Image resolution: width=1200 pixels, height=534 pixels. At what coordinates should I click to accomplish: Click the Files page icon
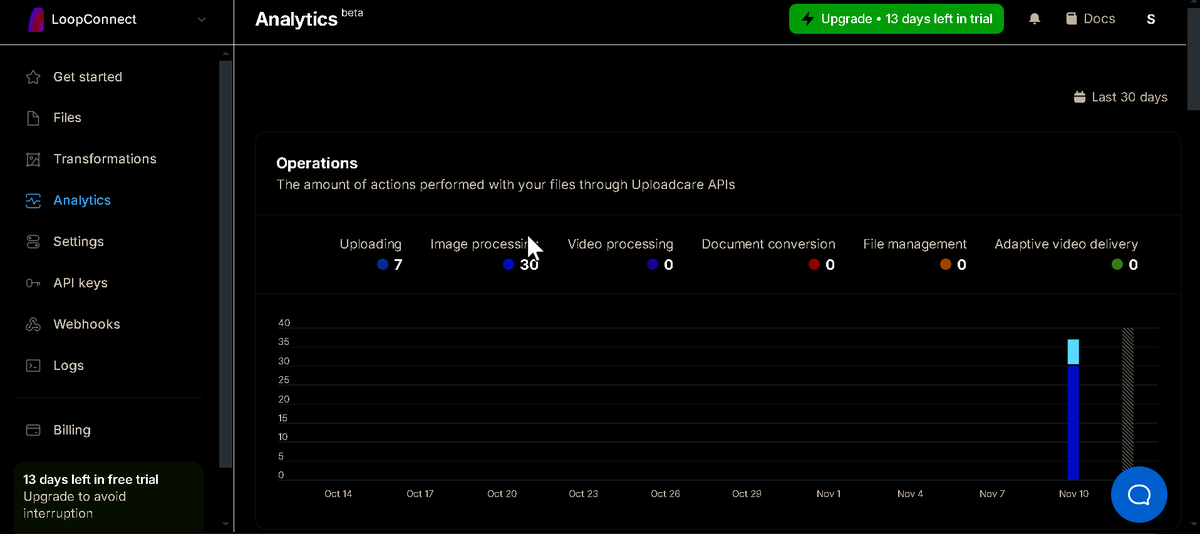pos(33,118)
